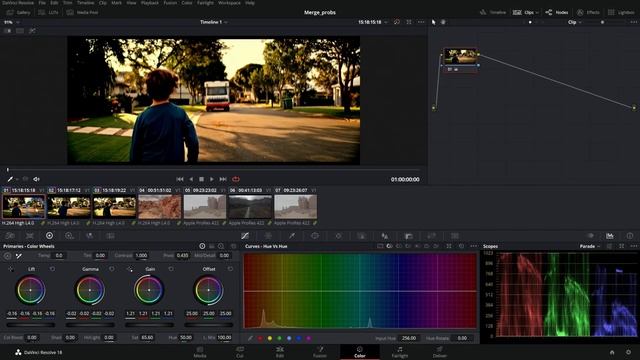
Task: Open the Playback menu
Action: tap(150, 3)
